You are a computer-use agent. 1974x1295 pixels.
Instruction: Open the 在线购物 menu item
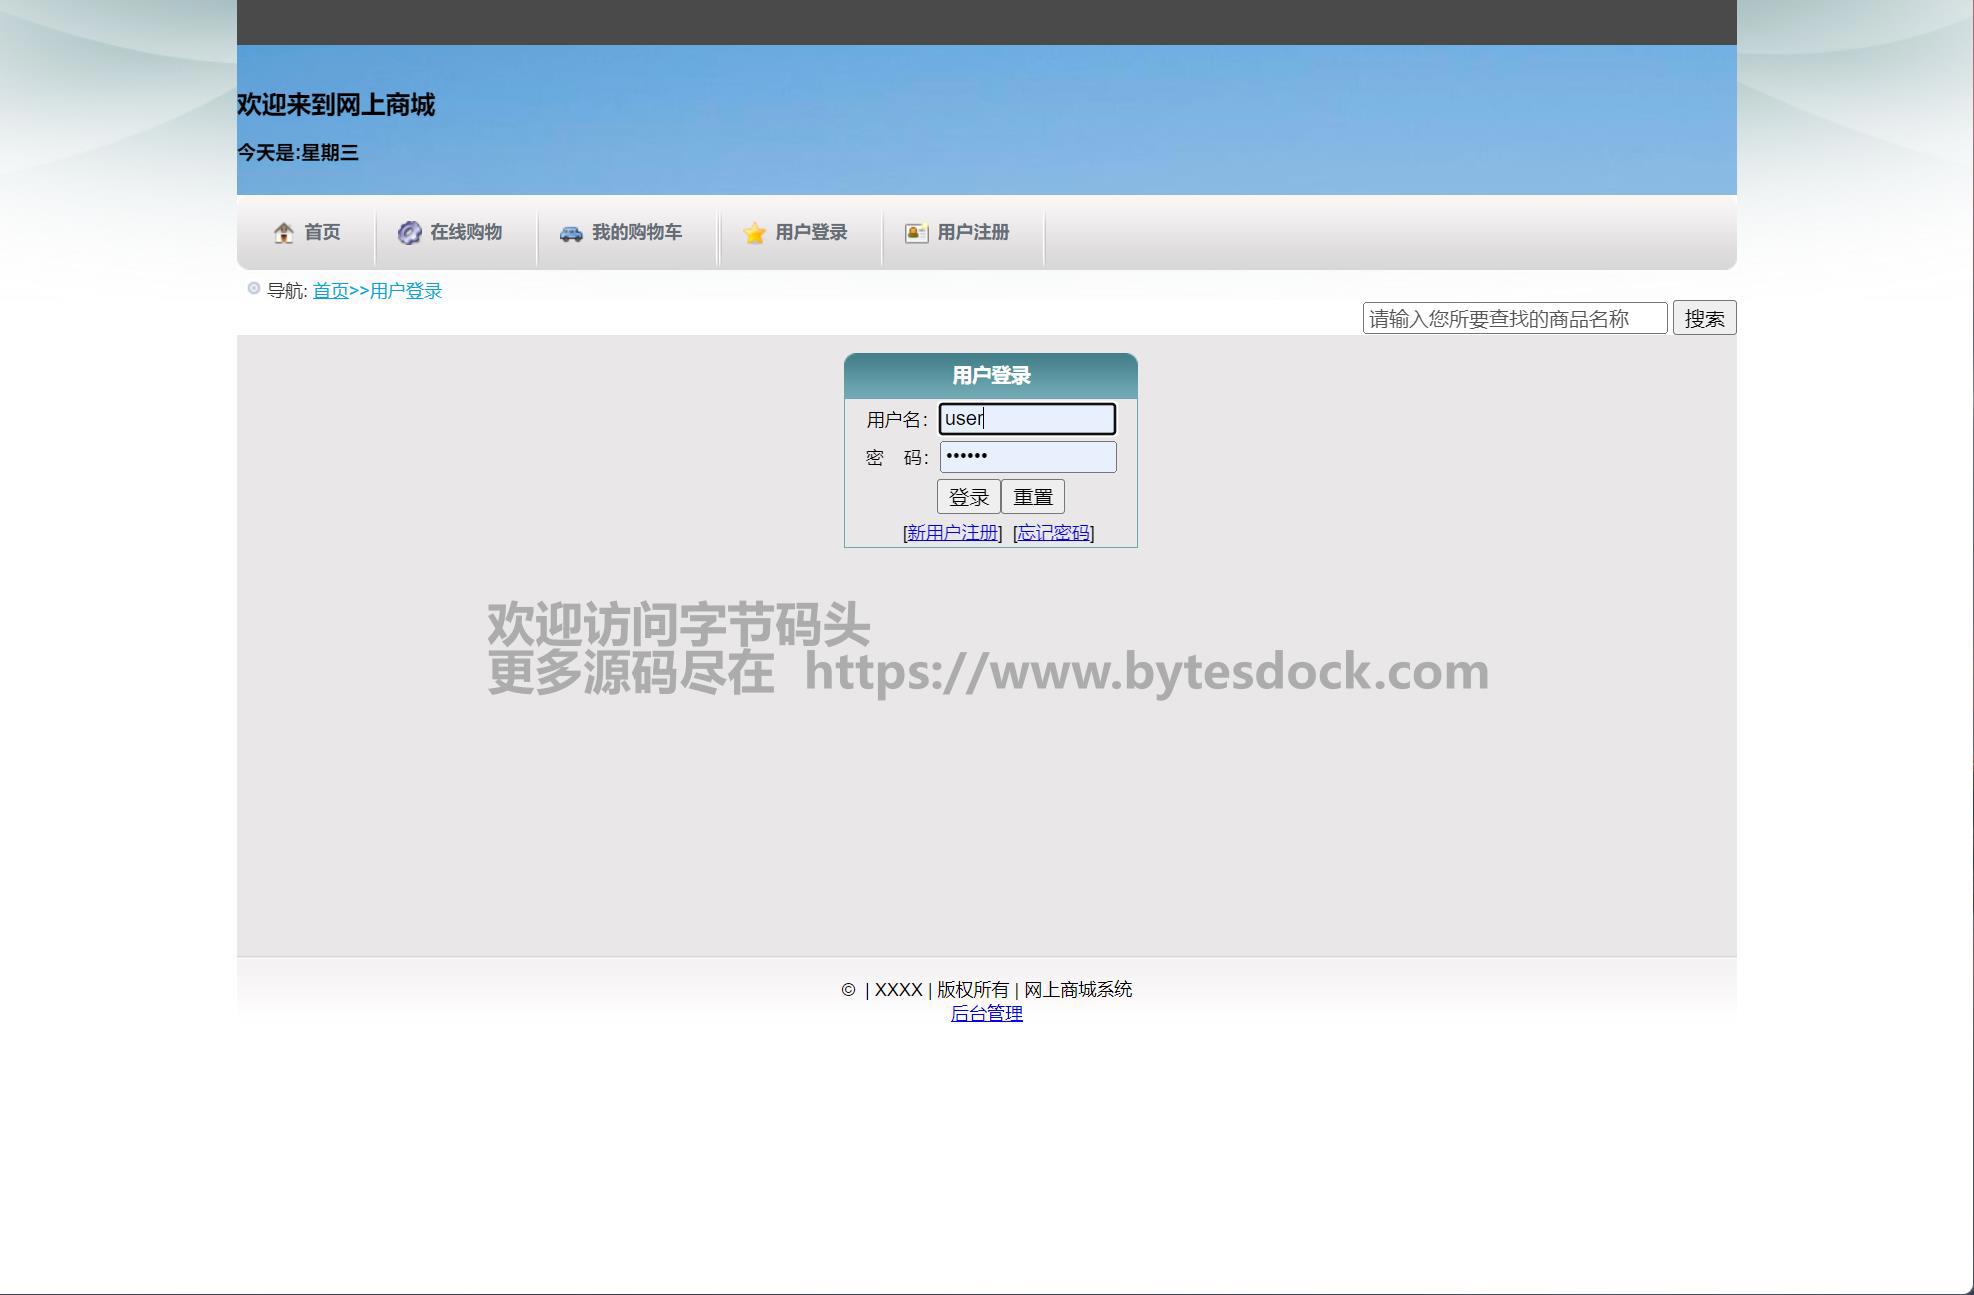(466, 232)
